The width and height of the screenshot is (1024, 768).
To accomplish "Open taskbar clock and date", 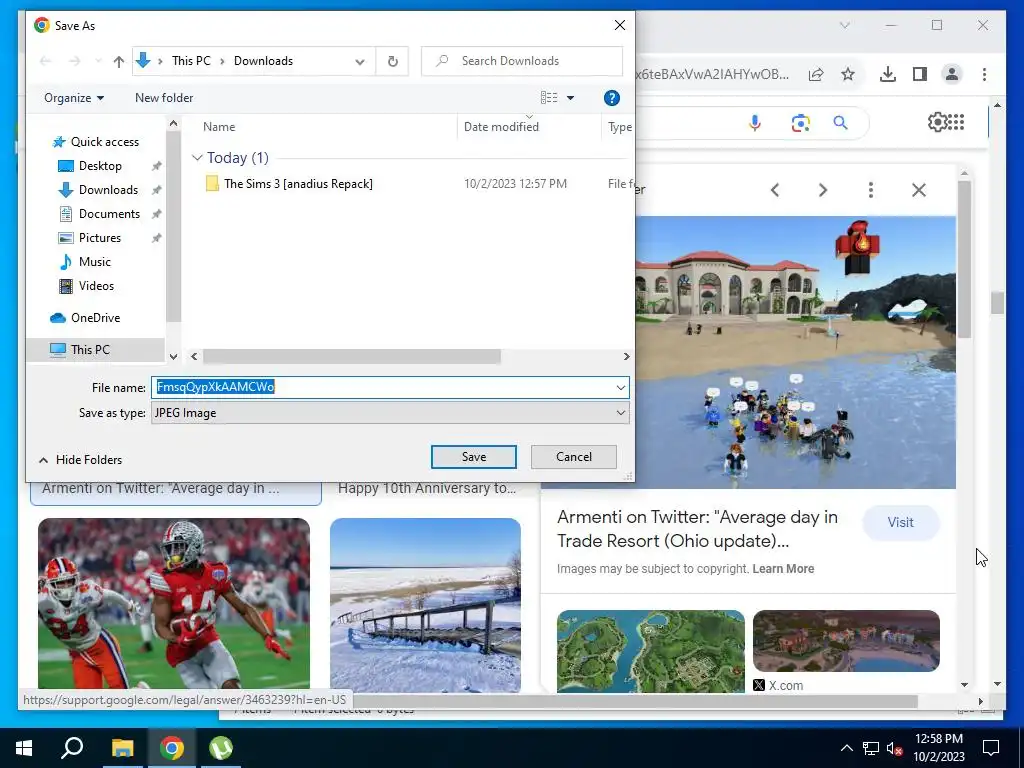I will (938, 748).
